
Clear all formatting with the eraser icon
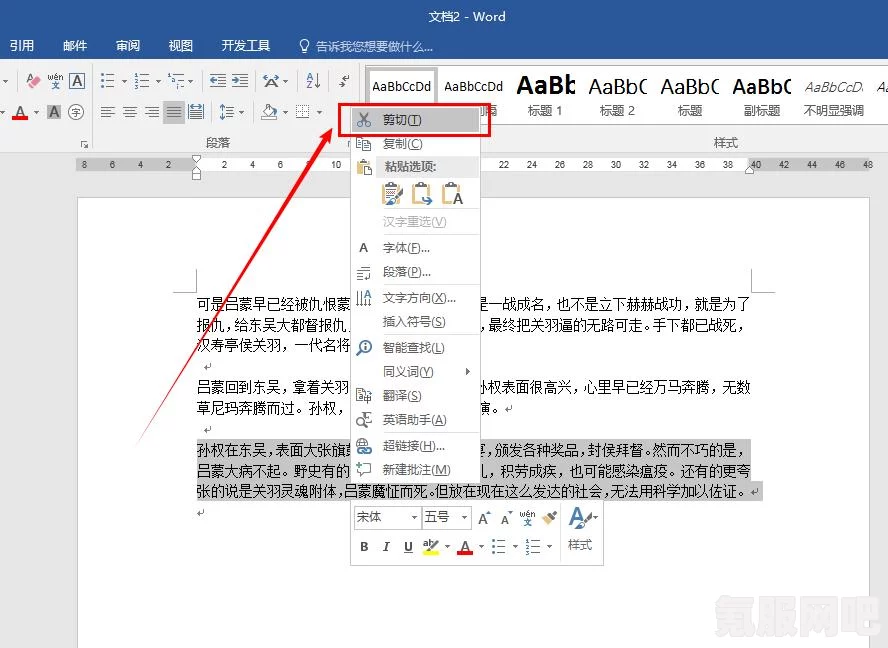click(x=33, y=81)
